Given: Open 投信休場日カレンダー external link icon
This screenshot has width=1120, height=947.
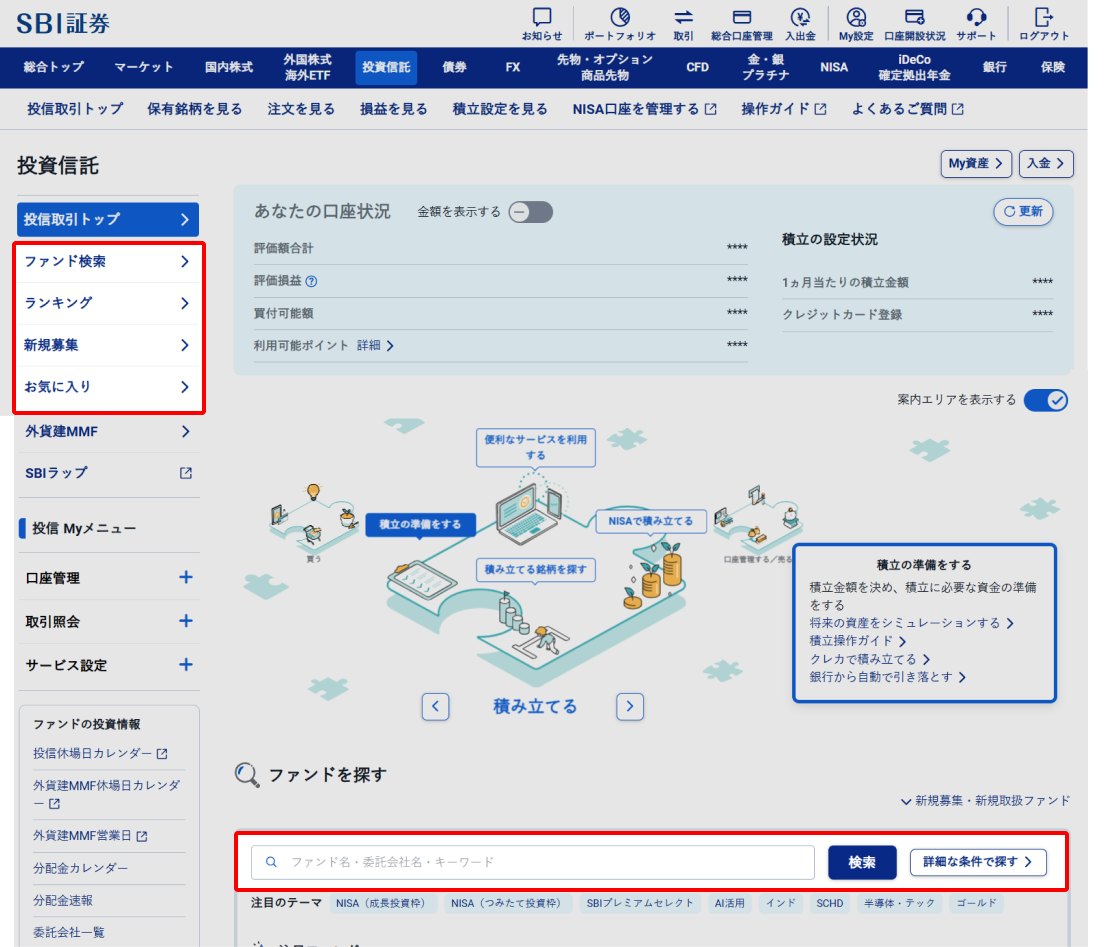Looking at the screenshot, I should pos(162,753).
